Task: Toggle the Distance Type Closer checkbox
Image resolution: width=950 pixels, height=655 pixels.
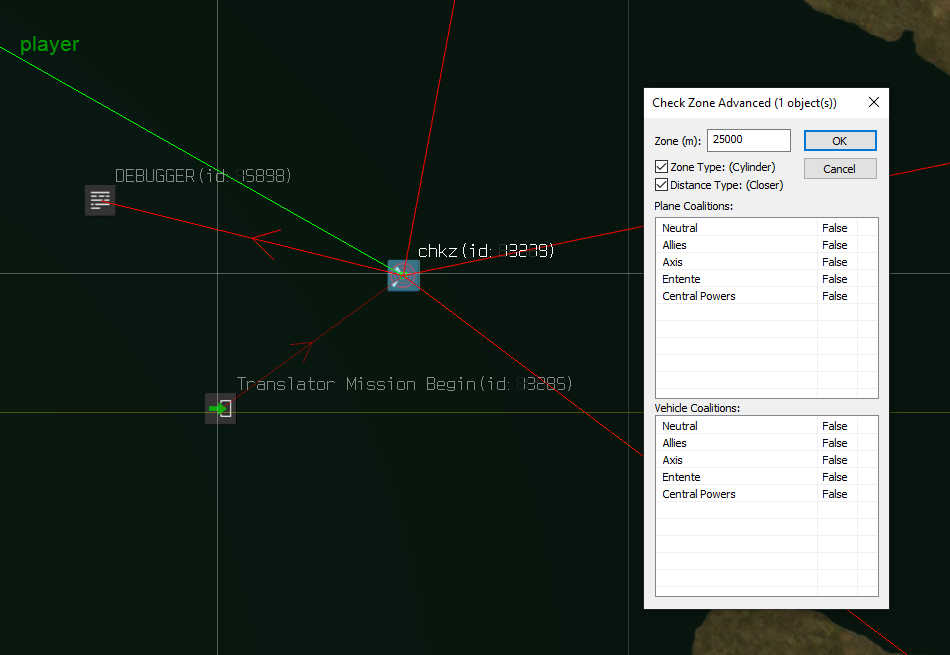Action: click(662, 185)
